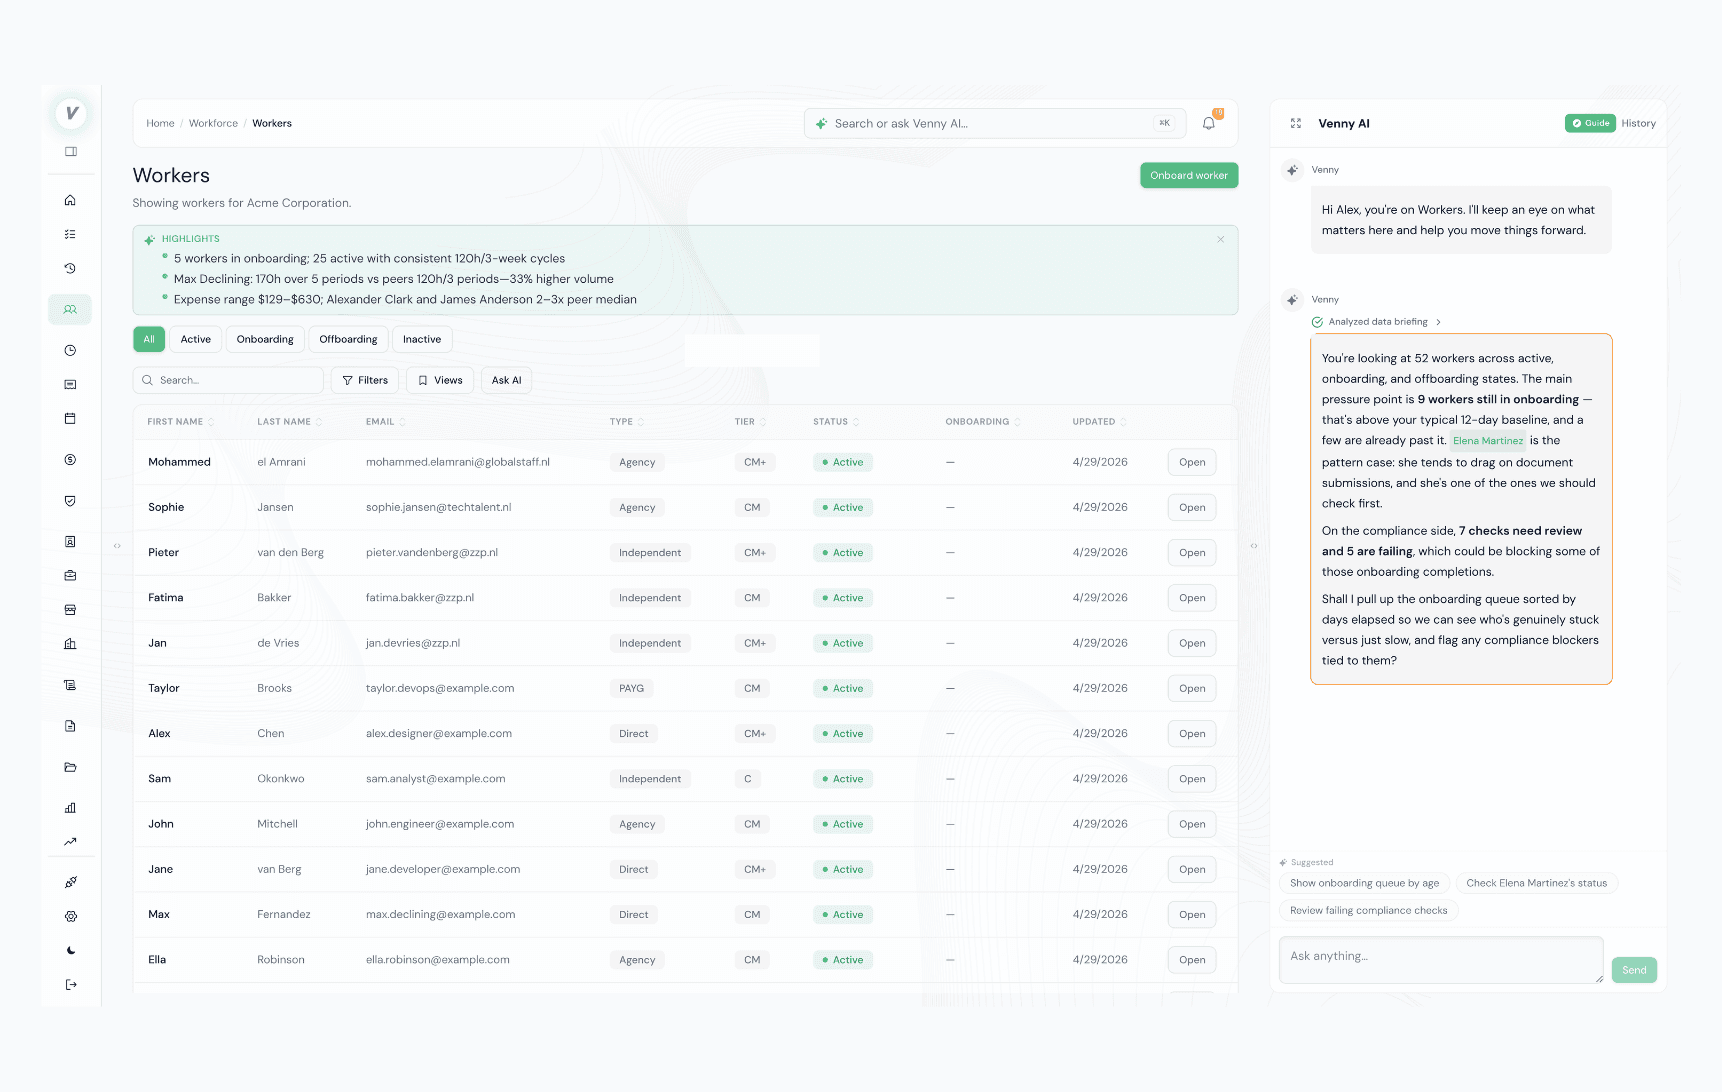Select the Offboarding filter tab
1722x1092 pixels.
pyautogui.click(x=348, y=339)
